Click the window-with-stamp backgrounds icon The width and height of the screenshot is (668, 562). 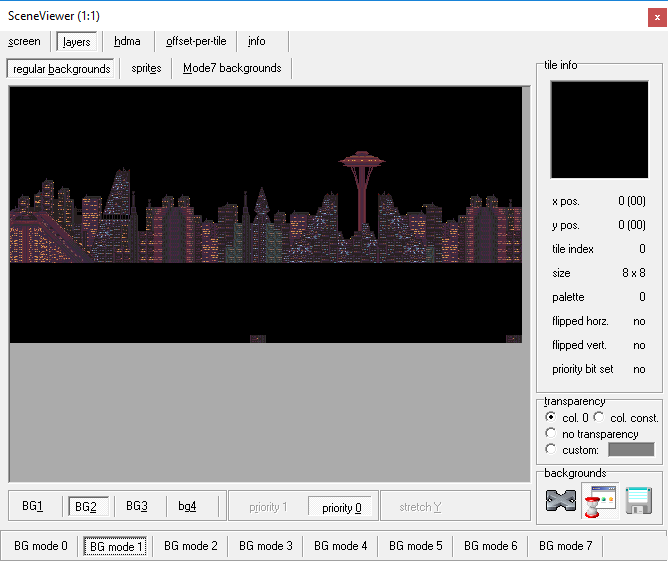click(x=600, y=501)
